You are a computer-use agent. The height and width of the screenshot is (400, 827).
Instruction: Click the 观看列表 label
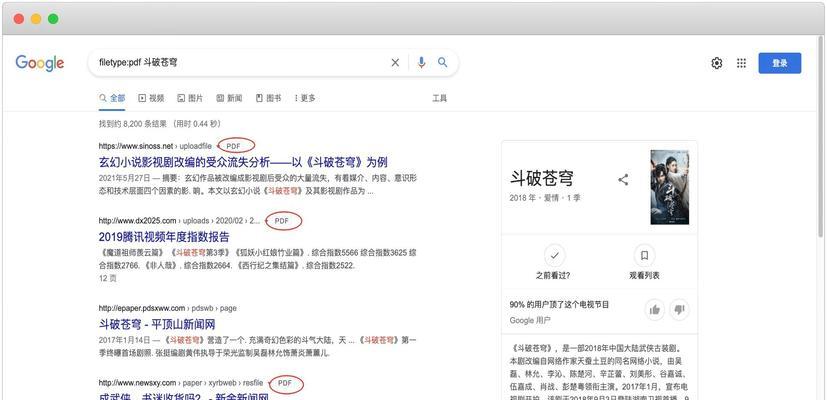(x=644, y=275)
